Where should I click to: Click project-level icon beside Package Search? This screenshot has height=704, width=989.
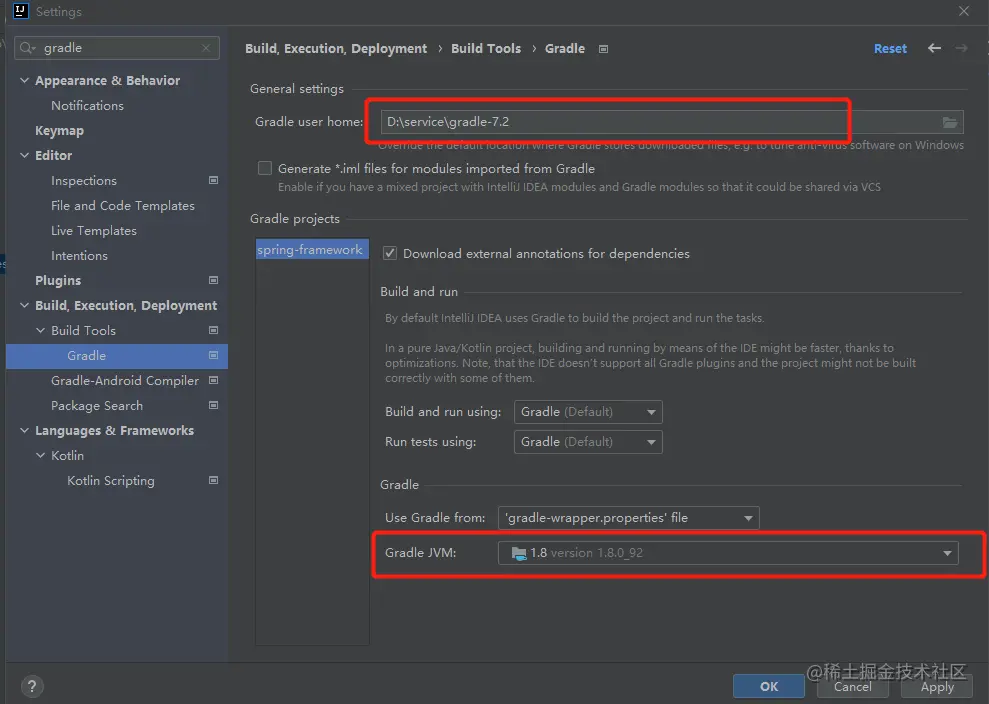pos(214,405)
